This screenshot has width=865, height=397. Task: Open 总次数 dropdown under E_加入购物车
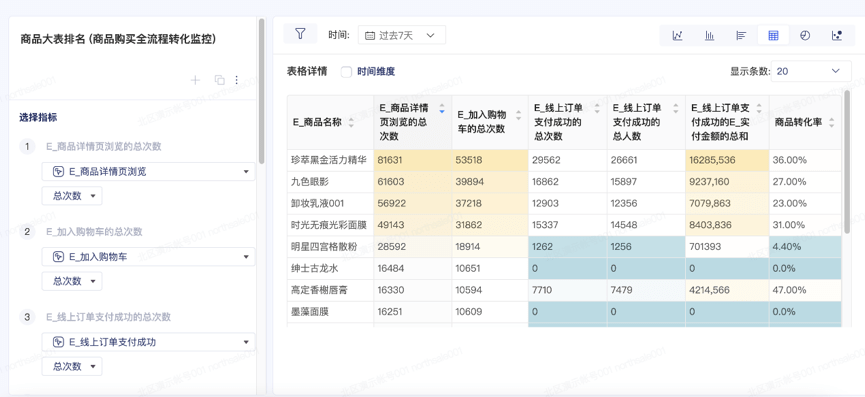(x=72, y=281)
